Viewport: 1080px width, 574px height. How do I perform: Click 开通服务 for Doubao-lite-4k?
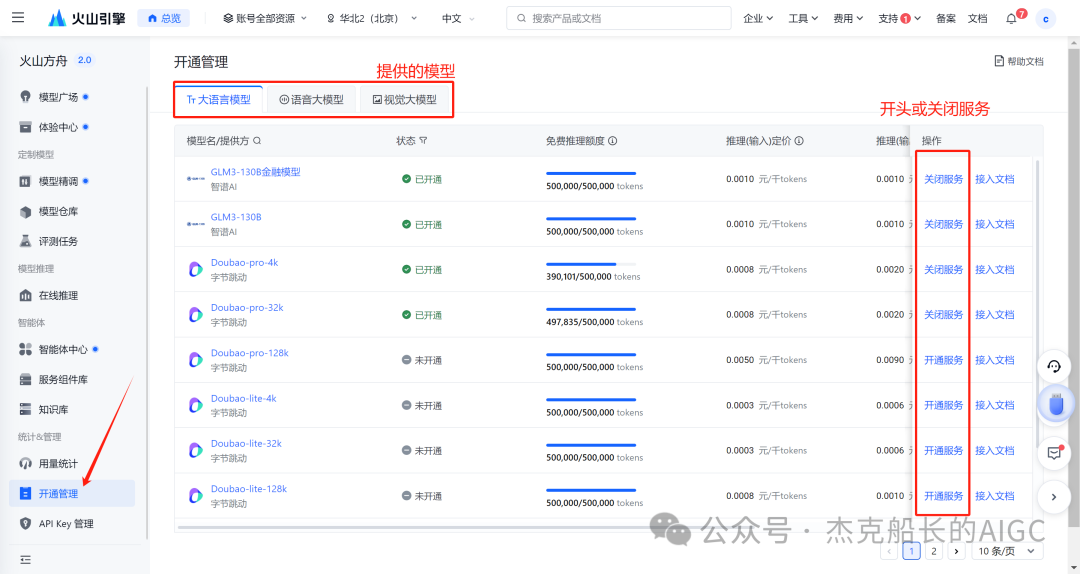click(943, 405)
